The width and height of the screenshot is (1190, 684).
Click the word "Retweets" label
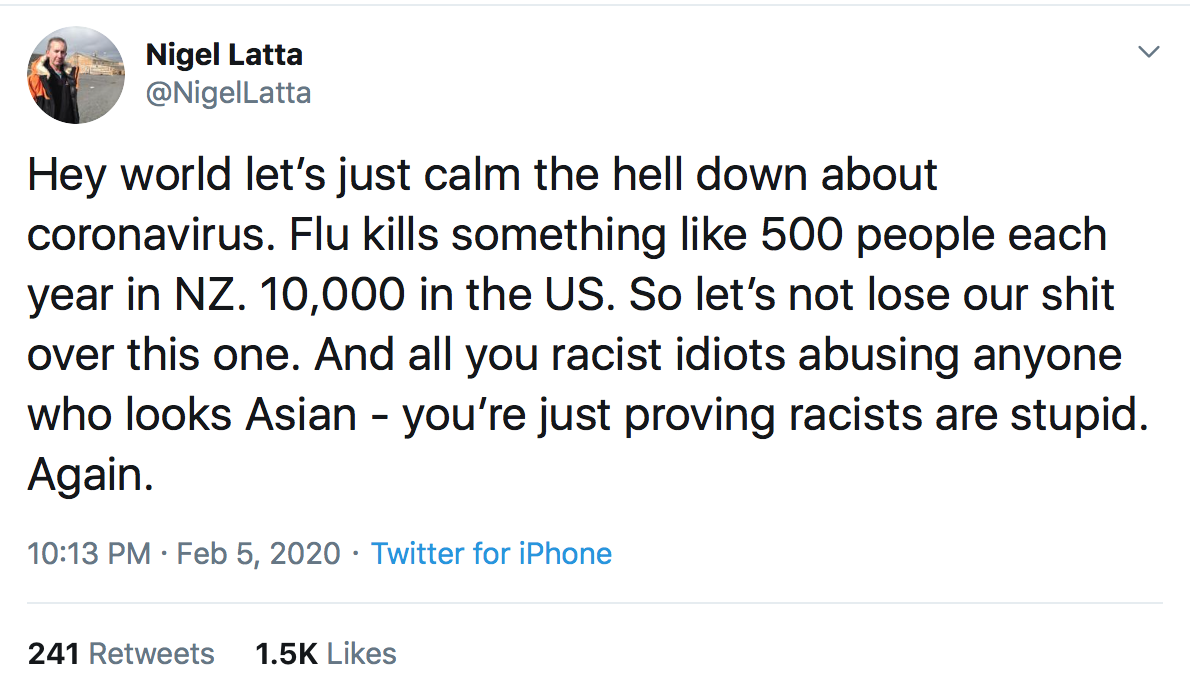(x=152, y=654)
